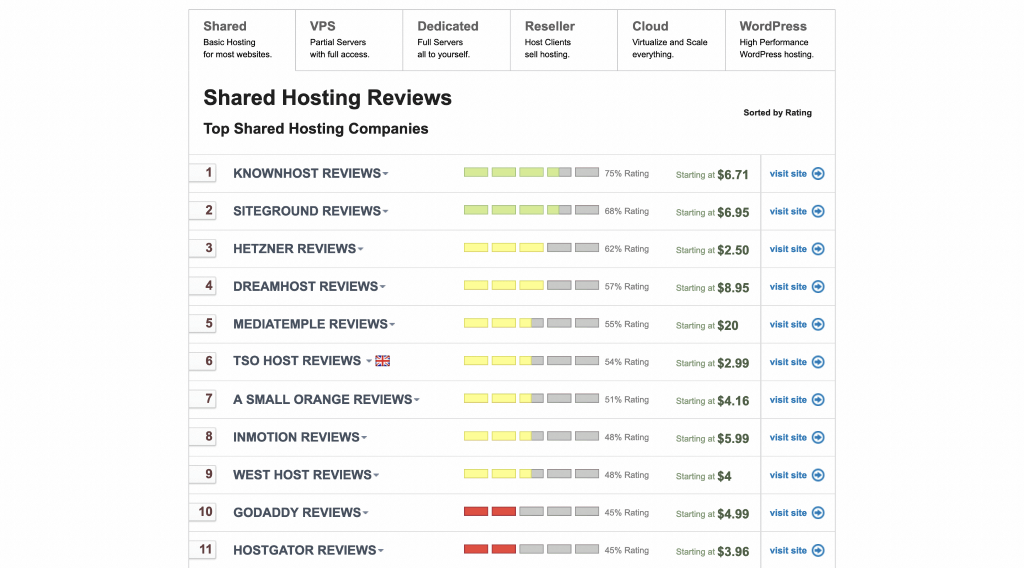Visit site link for SiteGround
Viewport: 1024px width, 568px height.
pos(788,212)
